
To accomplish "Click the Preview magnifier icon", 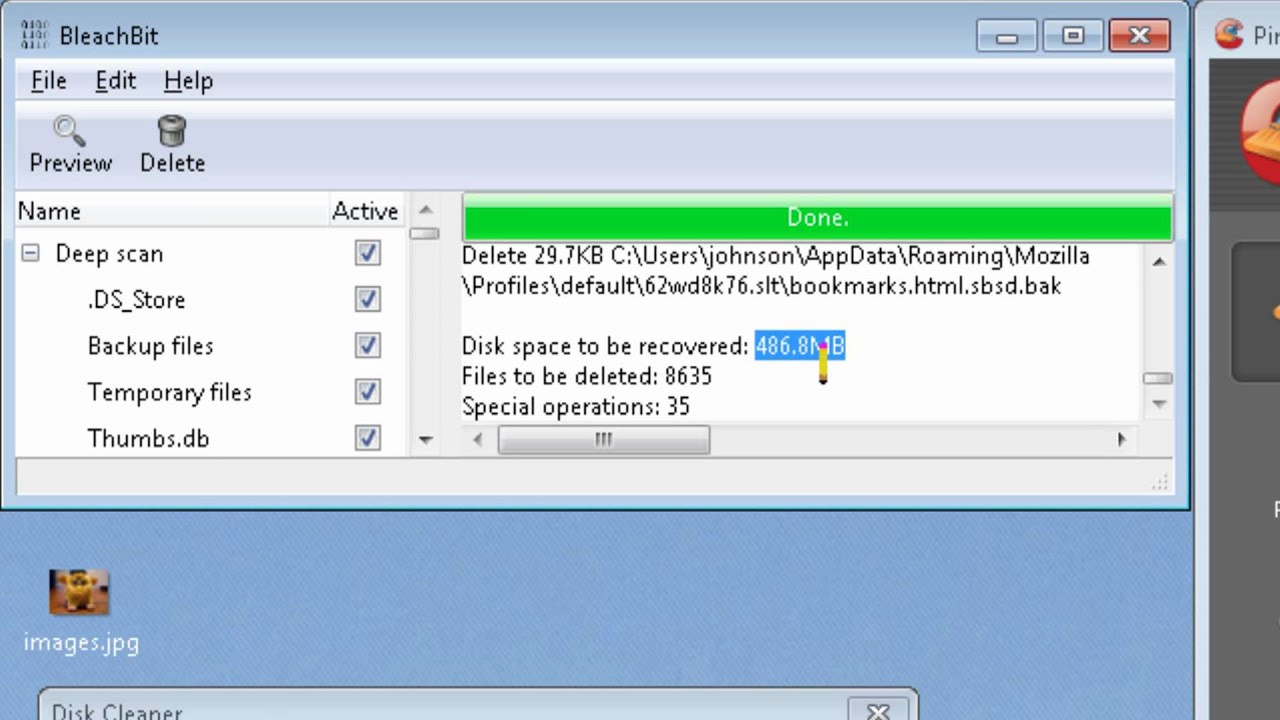I will [x=69, y=130].
